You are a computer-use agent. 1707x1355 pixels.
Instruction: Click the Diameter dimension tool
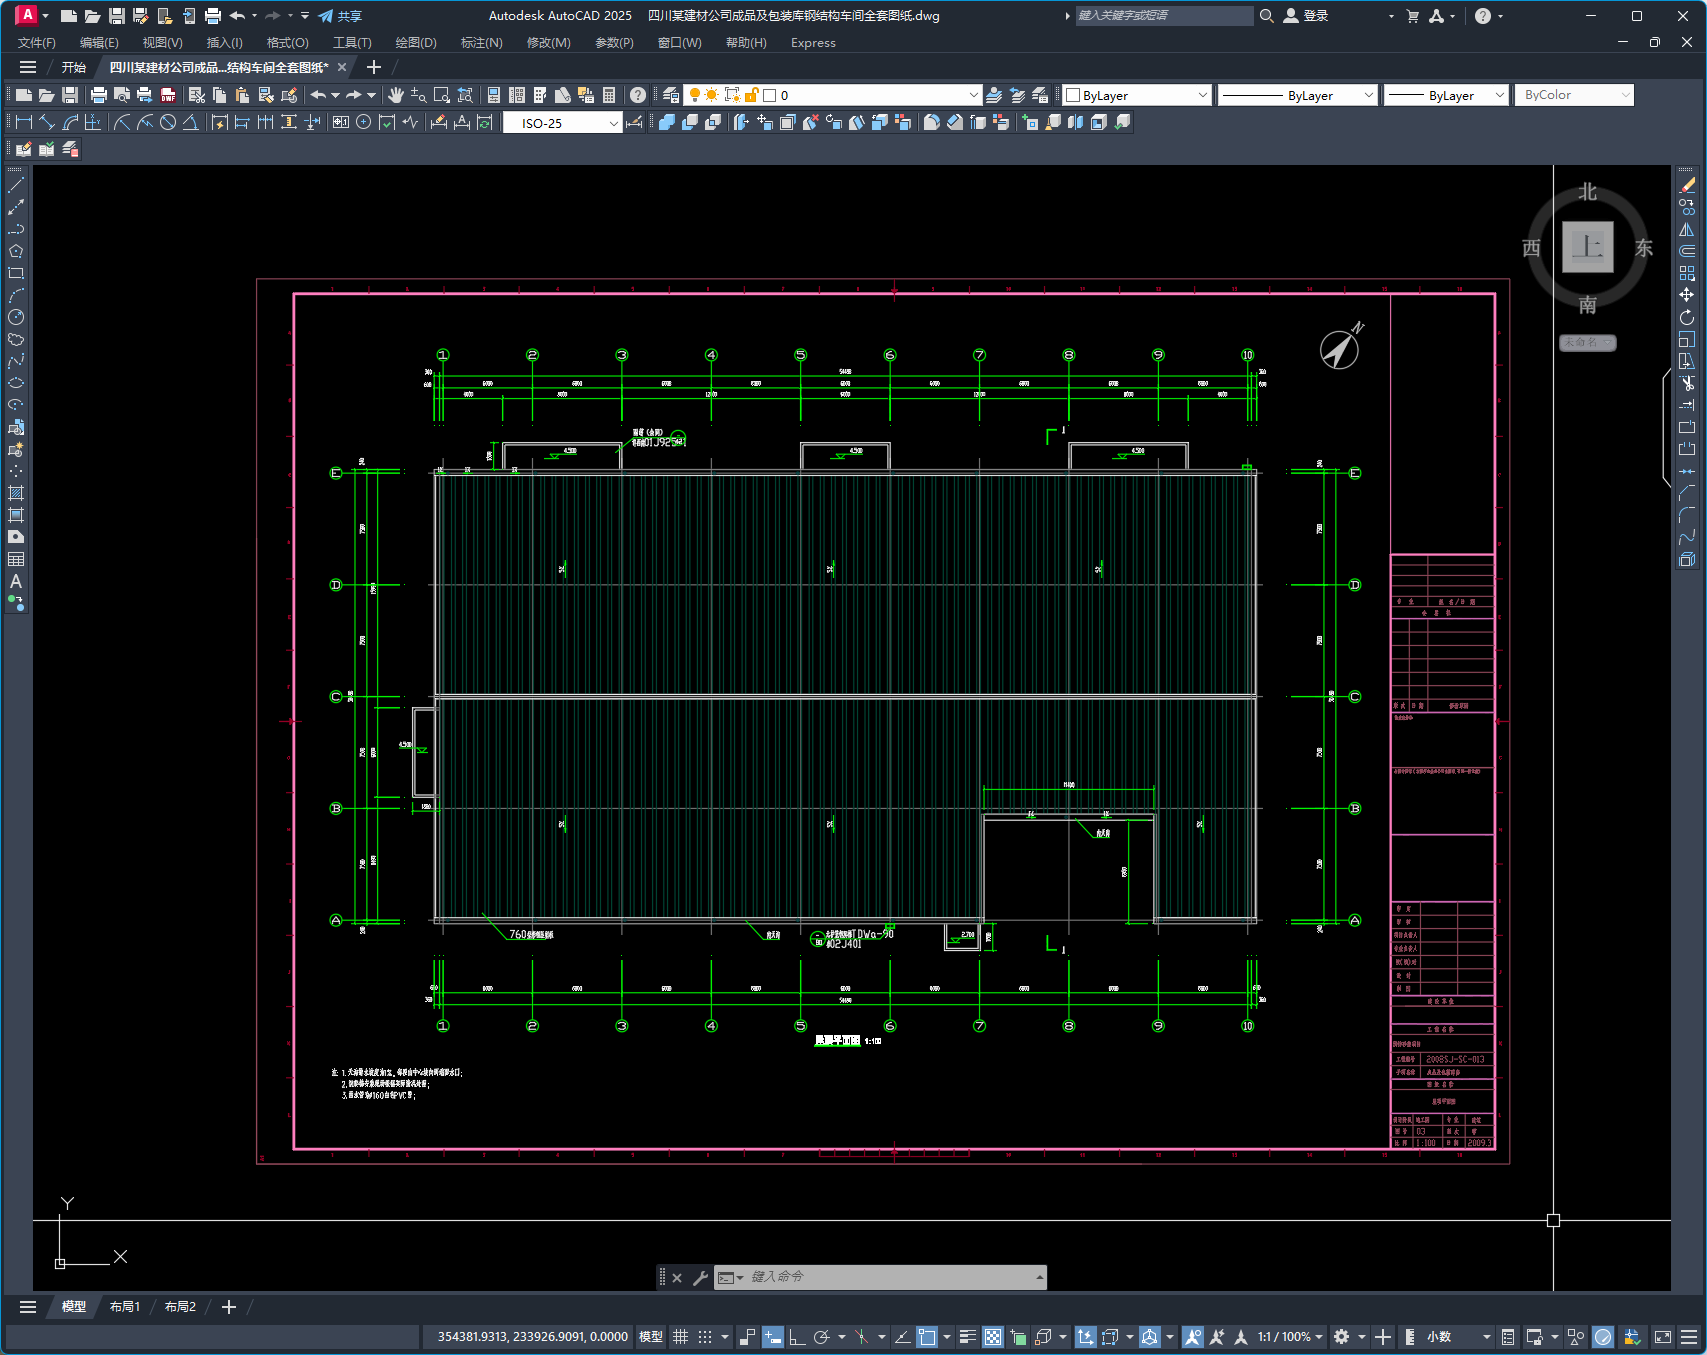pyautogui.click(x=168, y=122)
